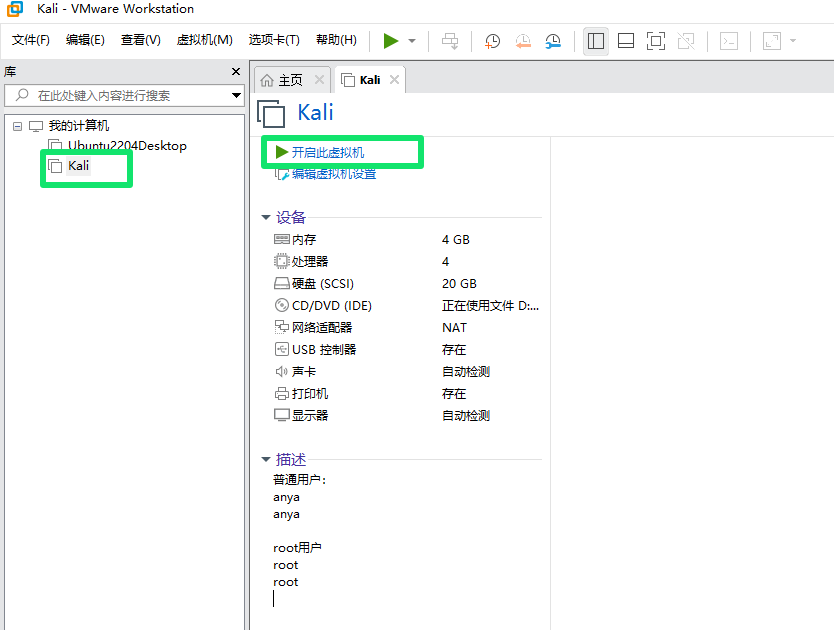
Task: Click the revert to snapshot icon
Action: click(523, 41)
